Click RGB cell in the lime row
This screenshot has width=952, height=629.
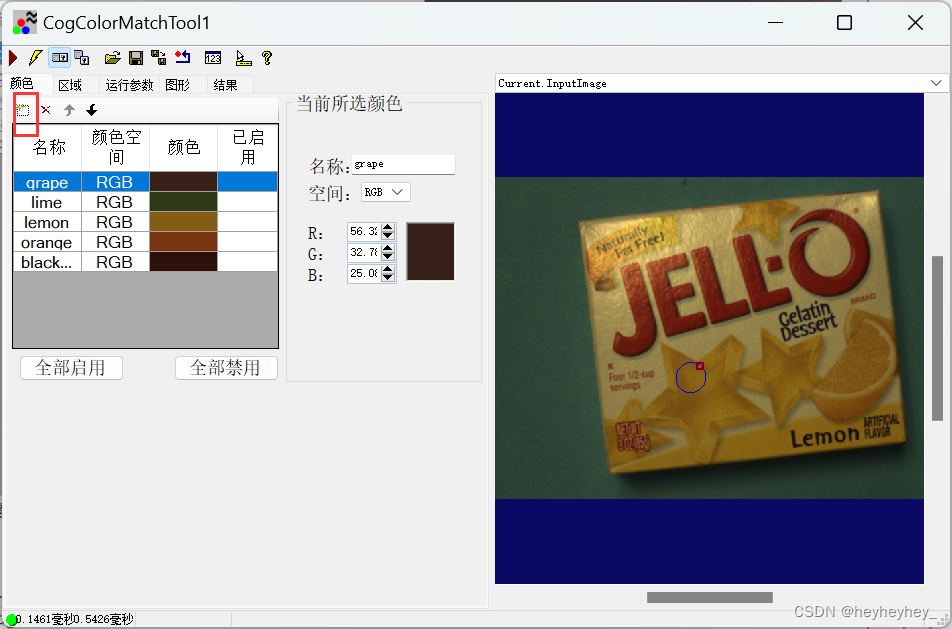(115, 202)
